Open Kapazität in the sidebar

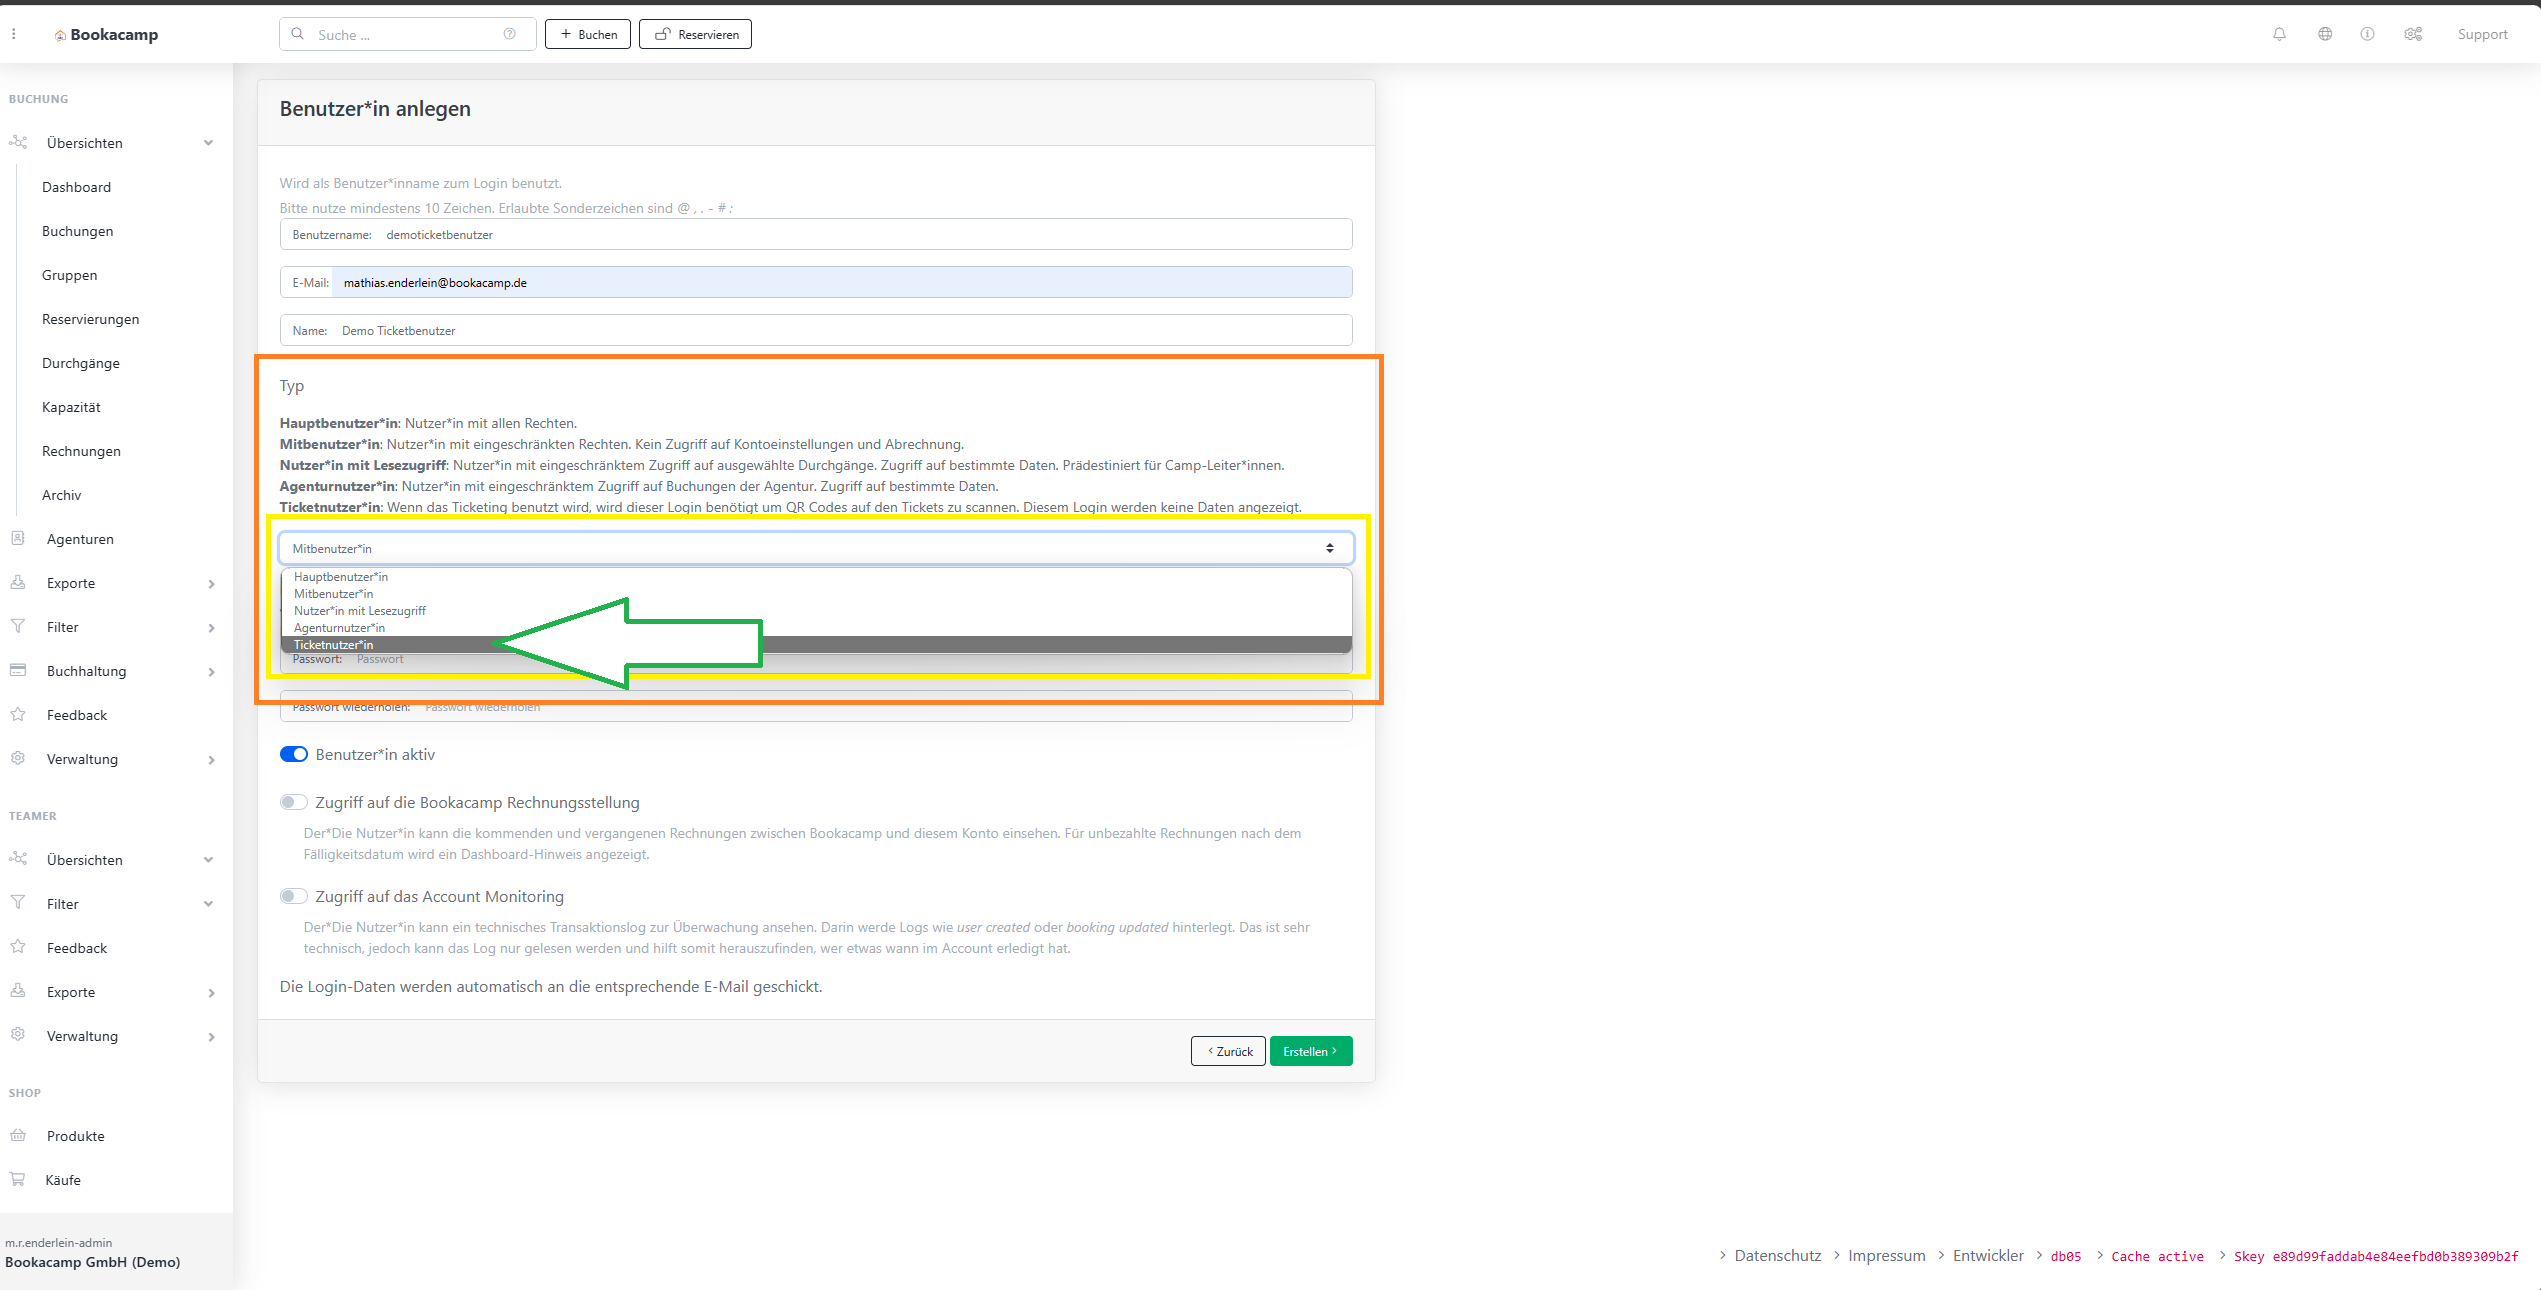[x=71, y=407]
